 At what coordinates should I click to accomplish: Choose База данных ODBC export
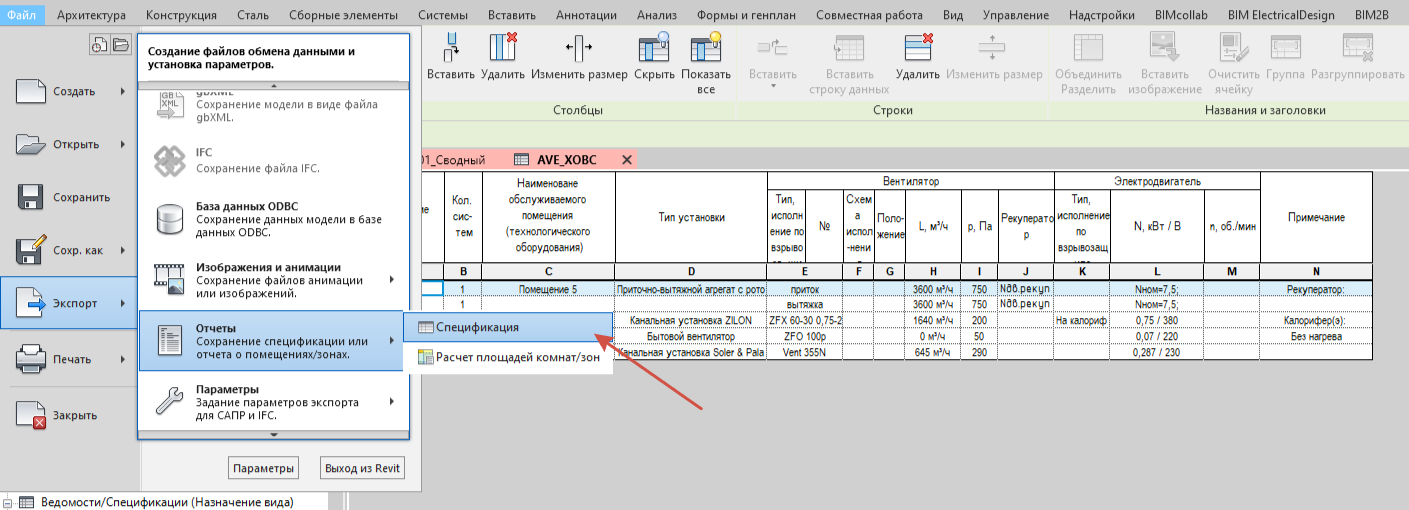[x=274, y=219]
